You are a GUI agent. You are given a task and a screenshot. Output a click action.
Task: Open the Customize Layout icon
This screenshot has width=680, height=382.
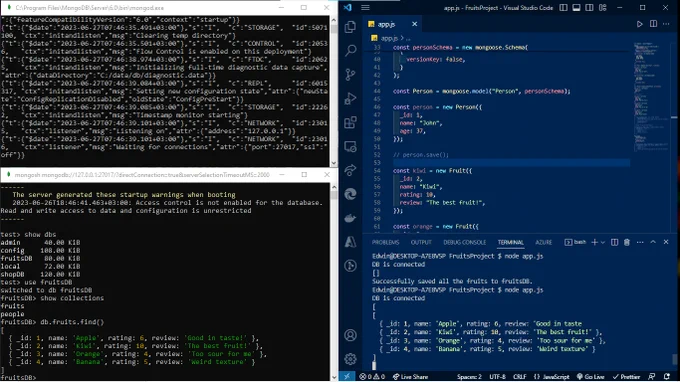coord(603,8)
